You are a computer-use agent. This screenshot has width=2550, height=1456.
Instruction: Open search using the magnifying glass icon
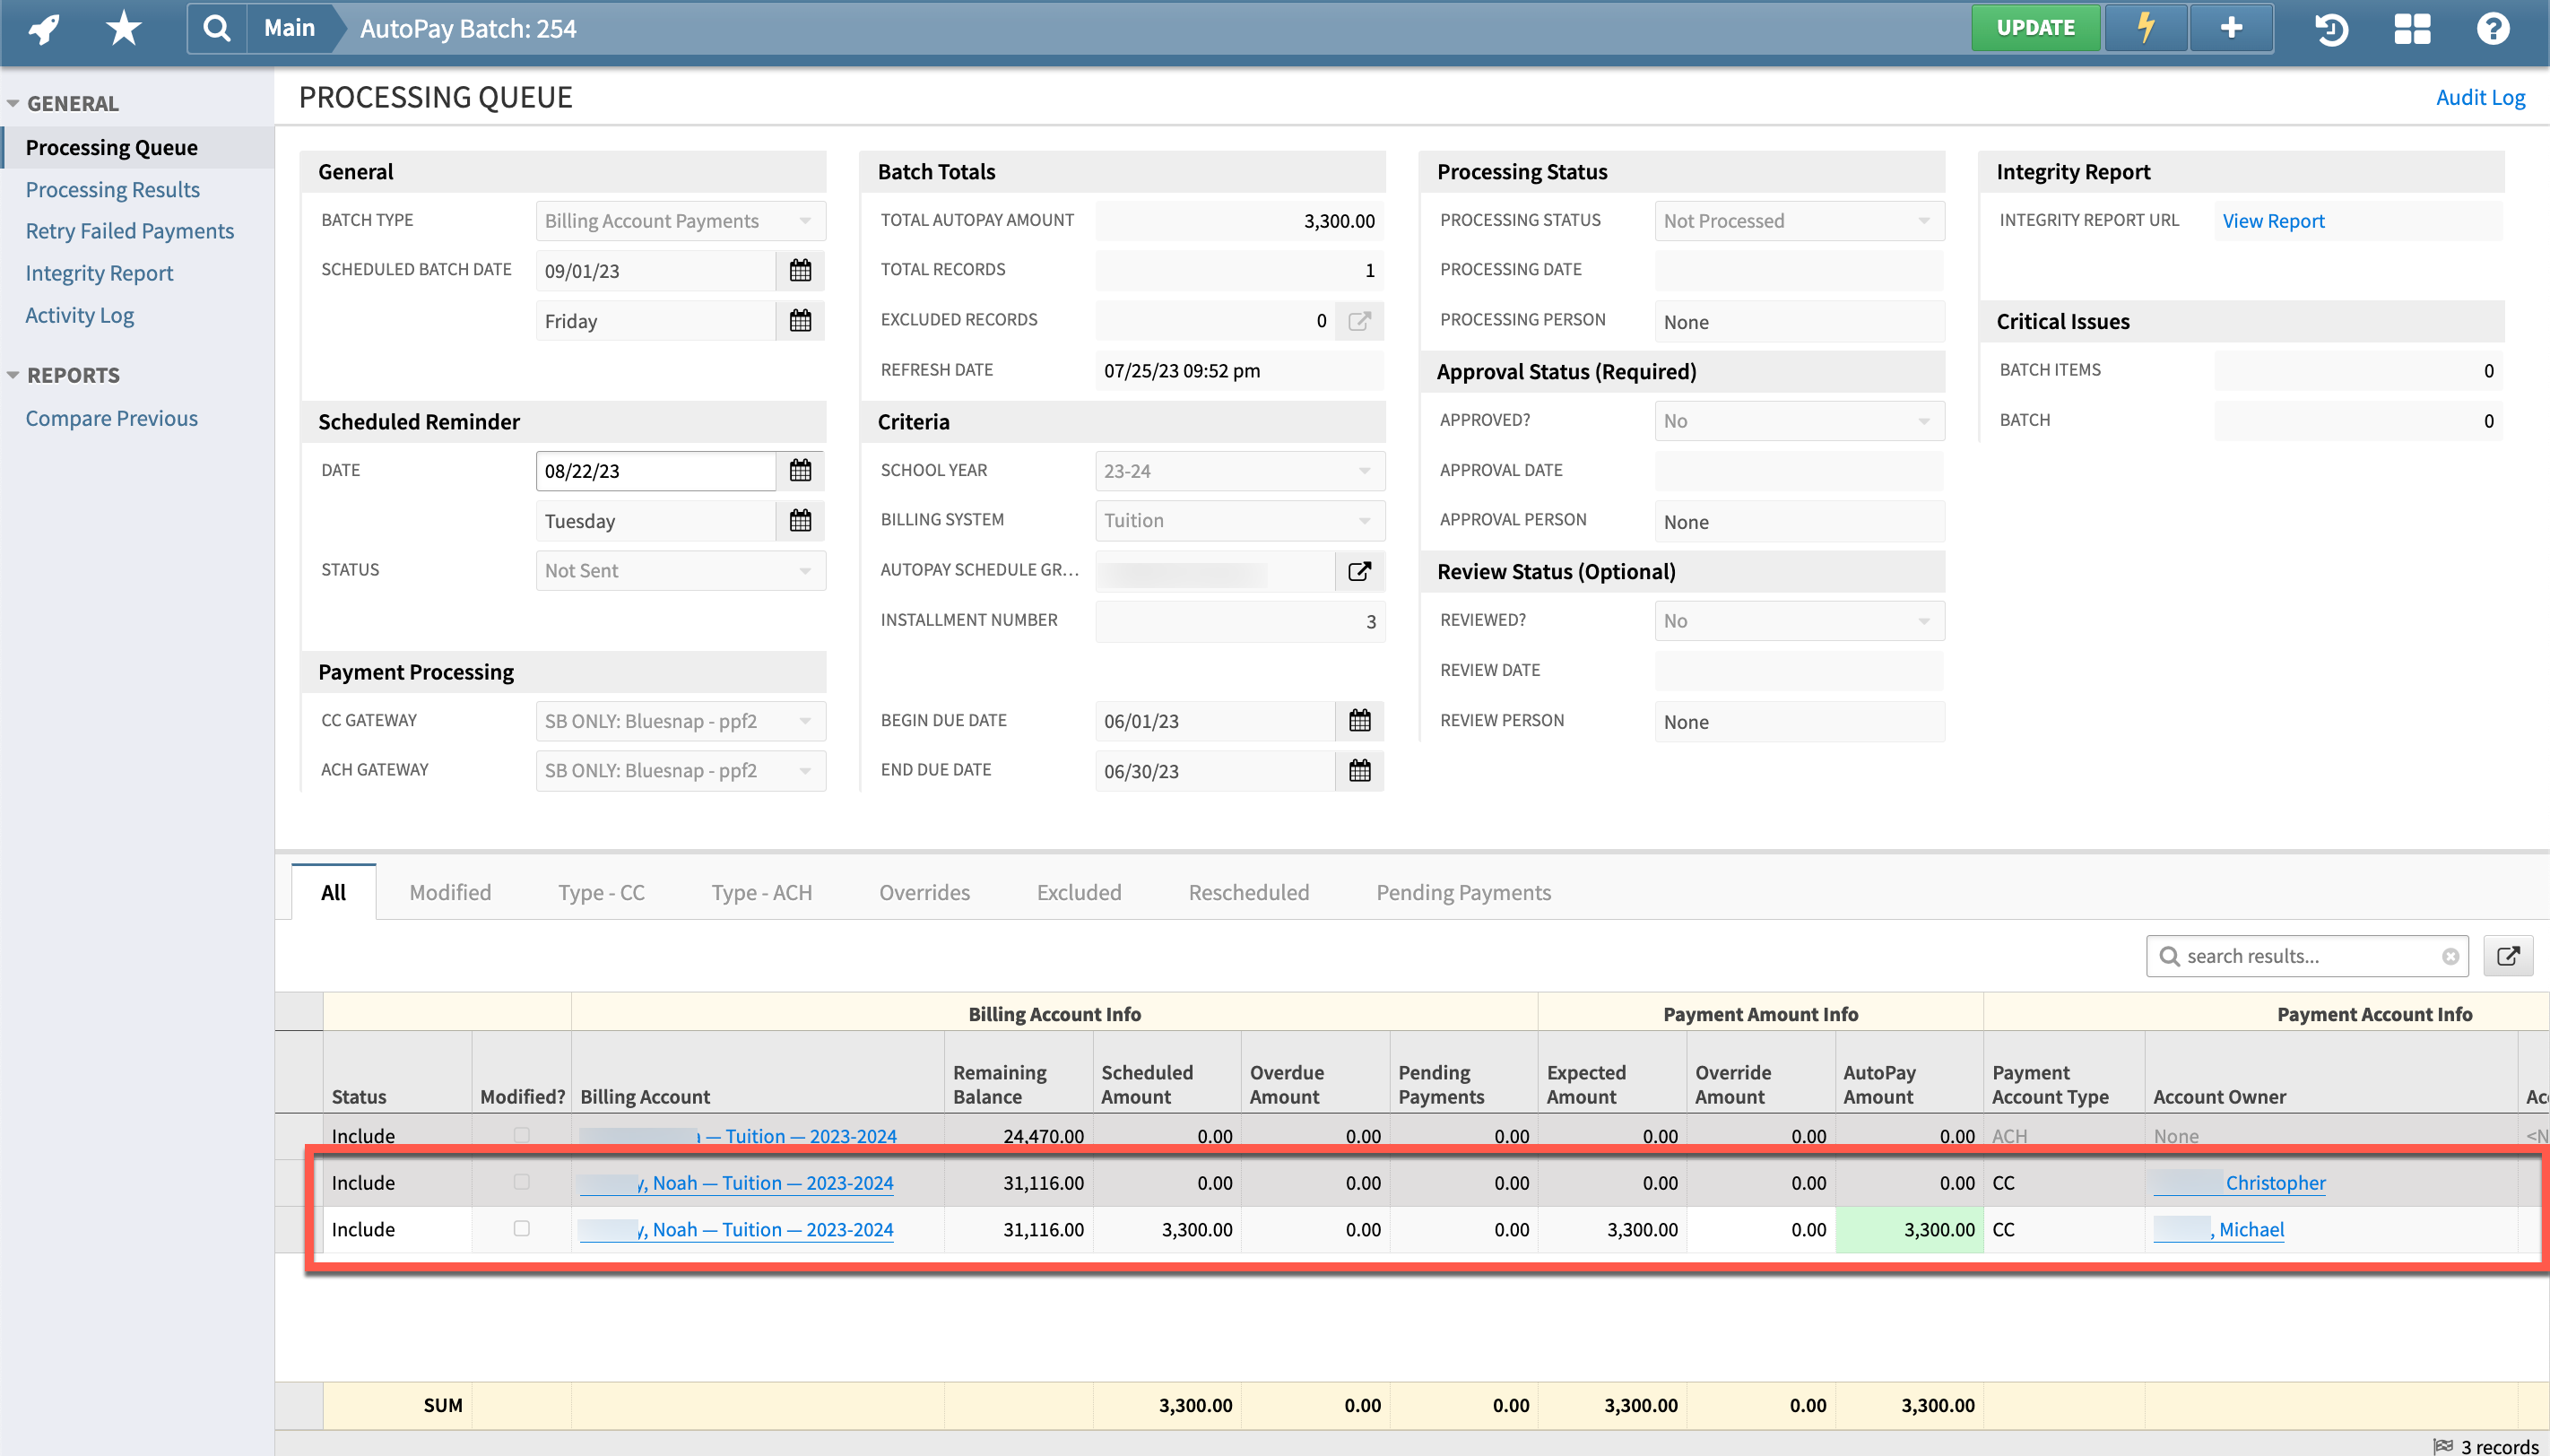coord(217,27)
